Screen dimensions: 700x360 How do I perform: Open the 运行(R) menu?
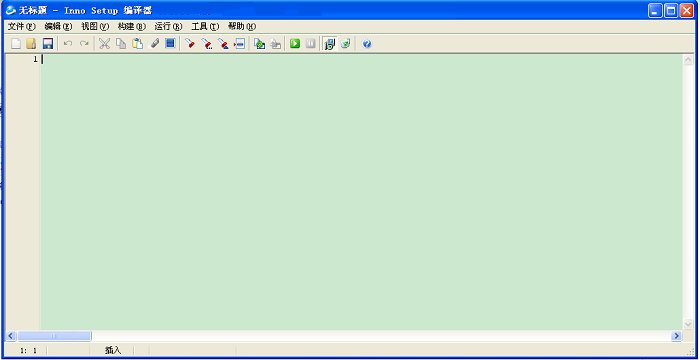coord(168,26)
